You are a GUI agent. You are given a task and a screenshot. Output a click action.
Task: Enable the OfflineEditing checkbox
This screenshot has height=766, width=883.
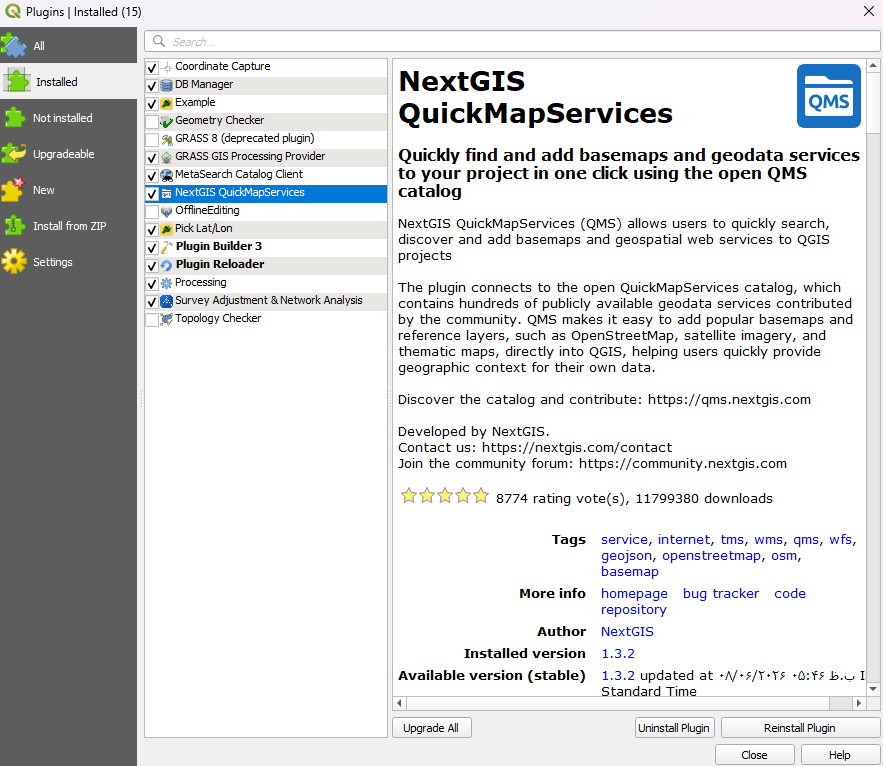152,212
